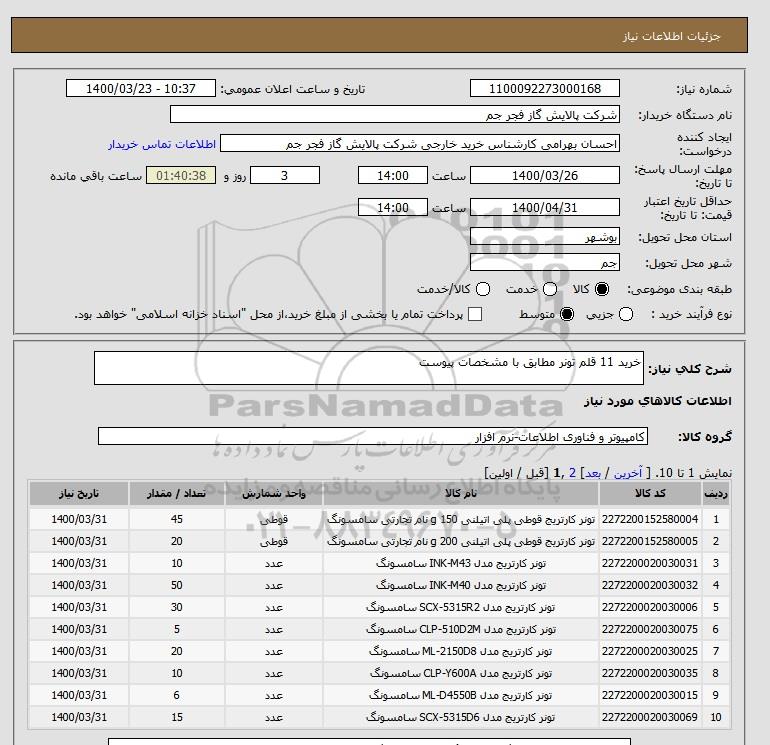Click the ML-2150D8 toner row name

[x=461, y=652]
